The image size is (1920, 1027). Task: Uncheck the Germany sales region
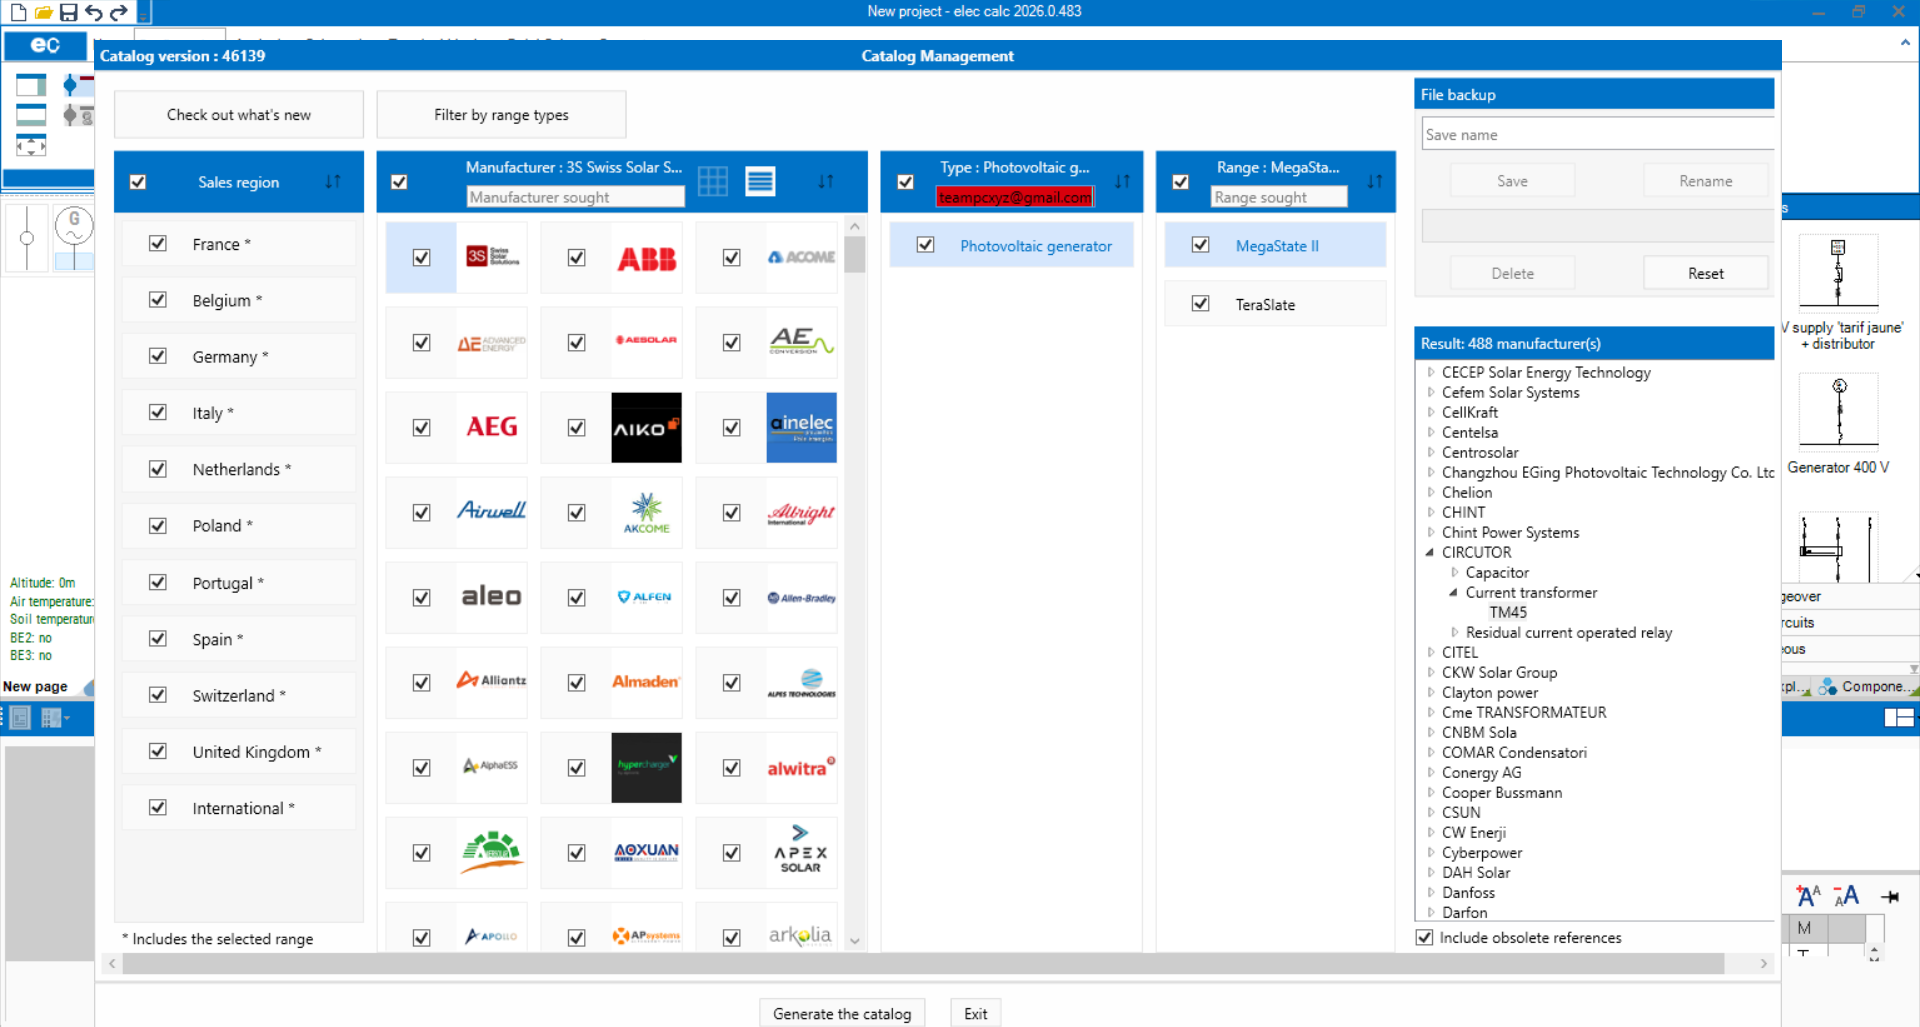158,356
